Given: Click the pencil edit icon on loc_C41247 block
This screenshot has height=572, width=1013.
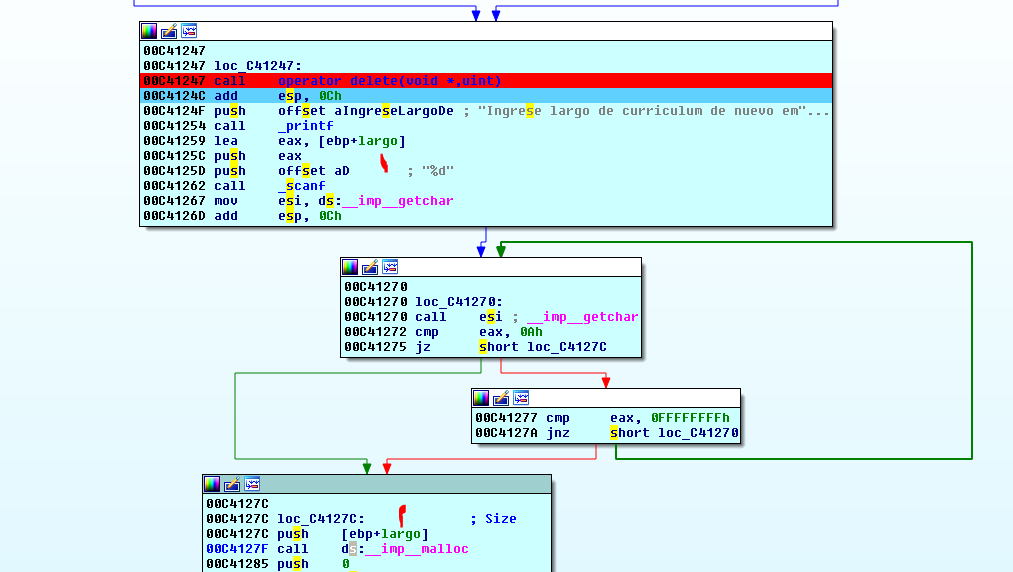Looking at the screenshot, I should (x=169, y=31).
